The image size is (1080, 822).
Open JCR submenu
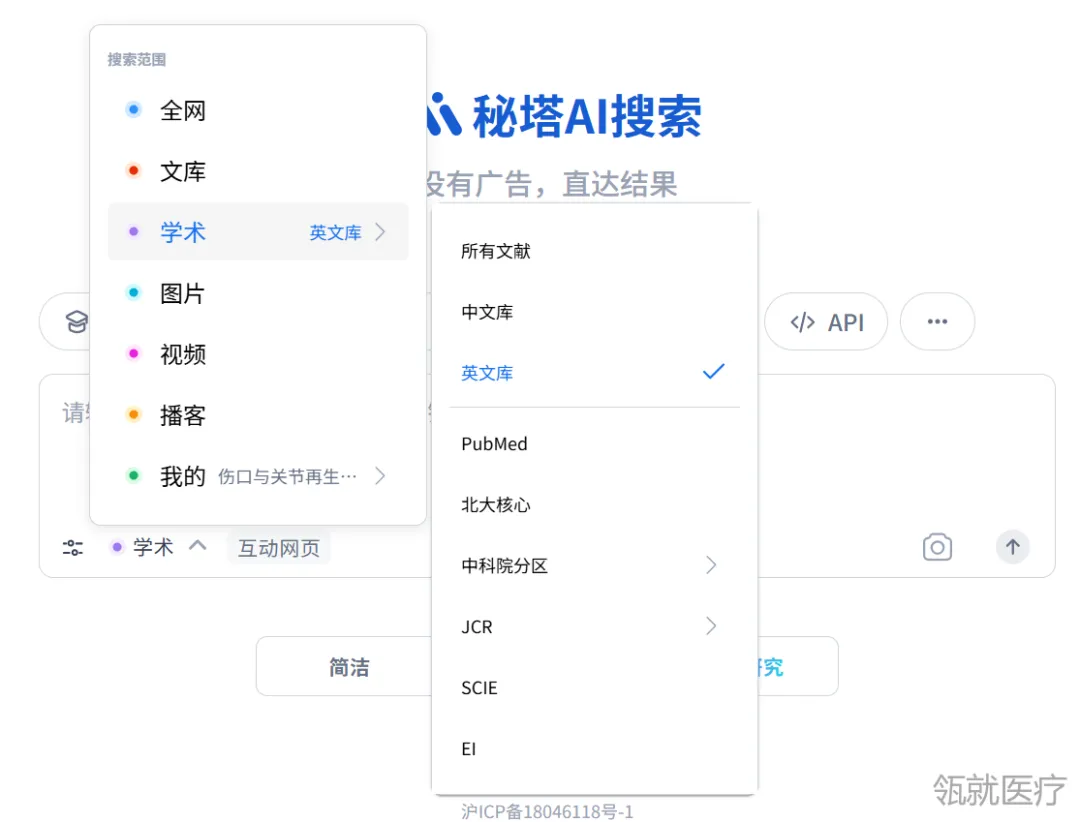(594, 626)
